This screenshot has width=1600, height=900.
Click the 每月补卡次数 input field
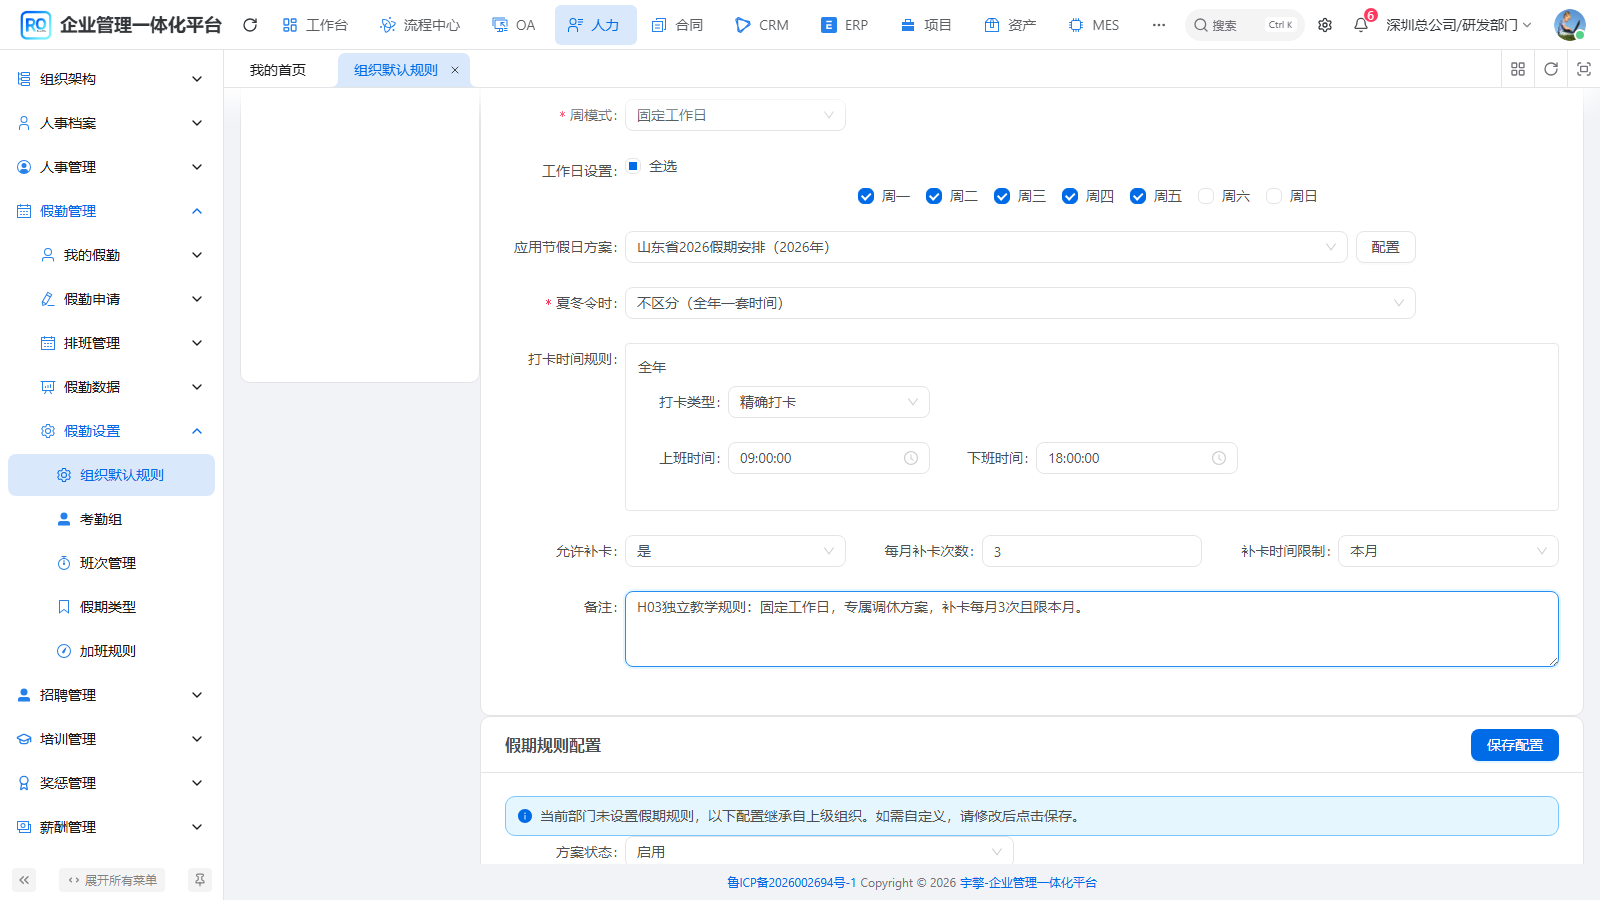[x=1092, y=551]
